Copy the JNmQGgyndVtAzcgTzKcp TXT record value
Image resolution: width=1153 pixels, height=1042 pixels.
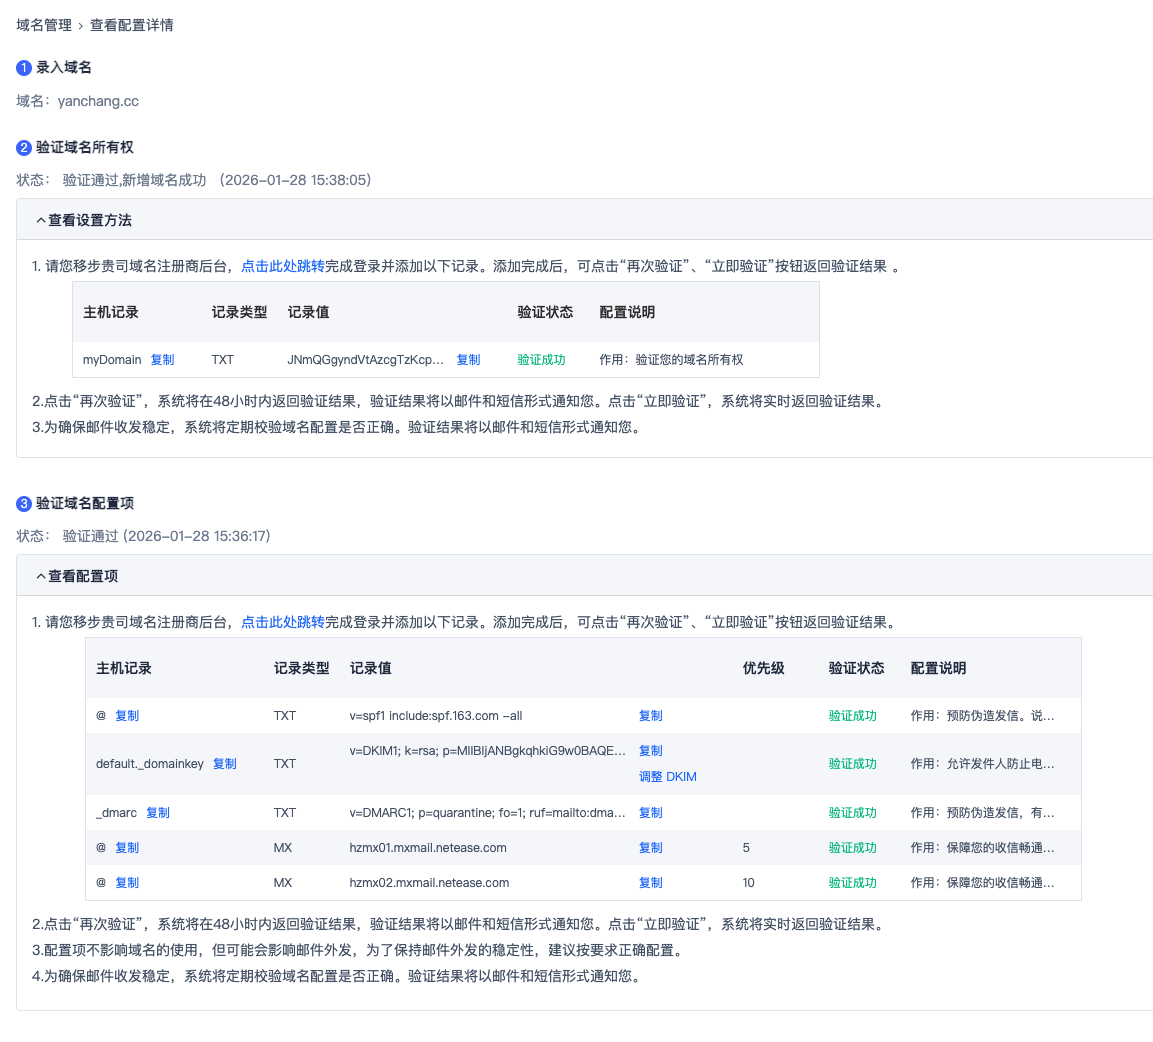468,360
